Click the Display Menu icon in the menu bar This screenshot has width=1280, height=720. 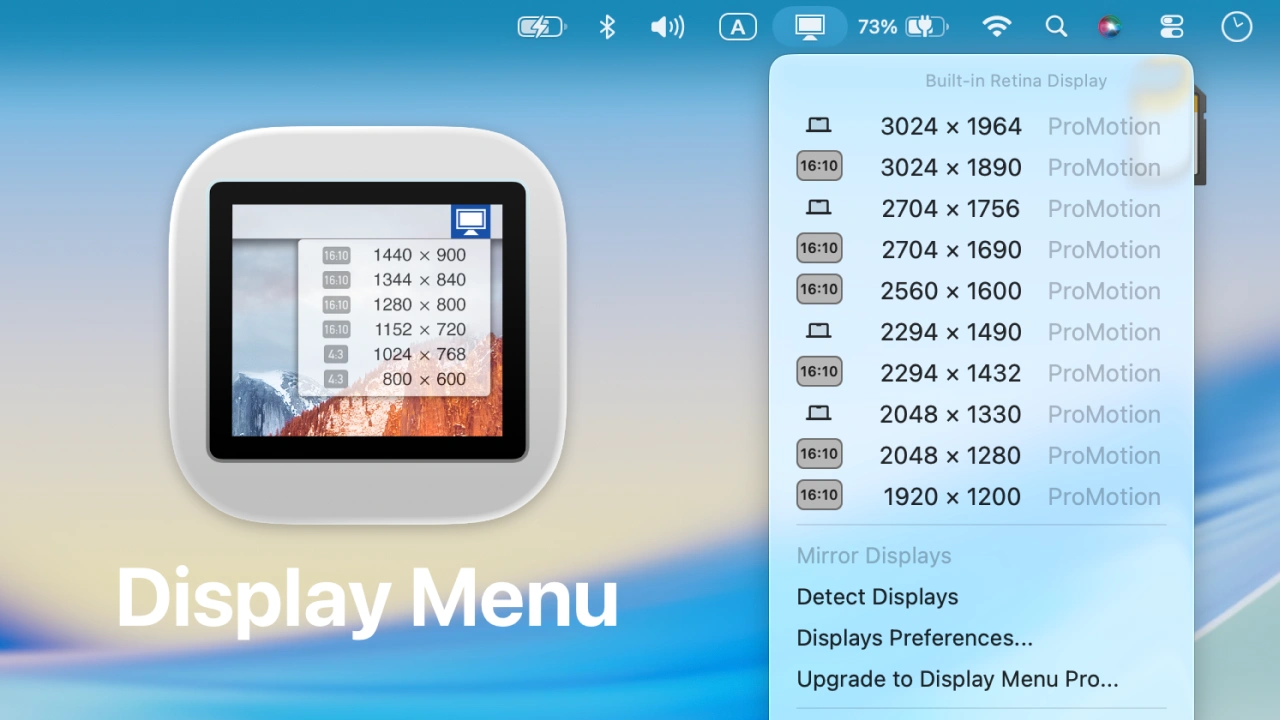click(810, 26)
